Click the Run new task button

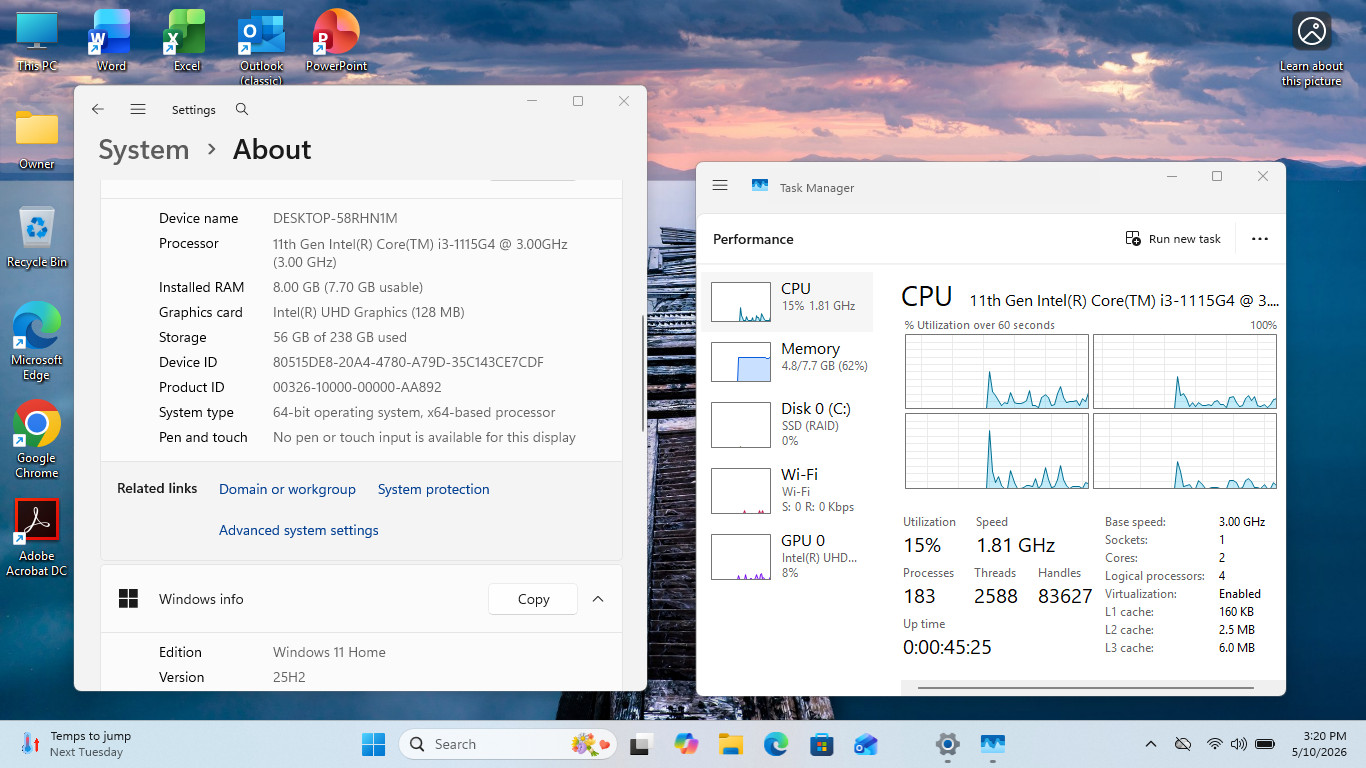point(1173,239)
